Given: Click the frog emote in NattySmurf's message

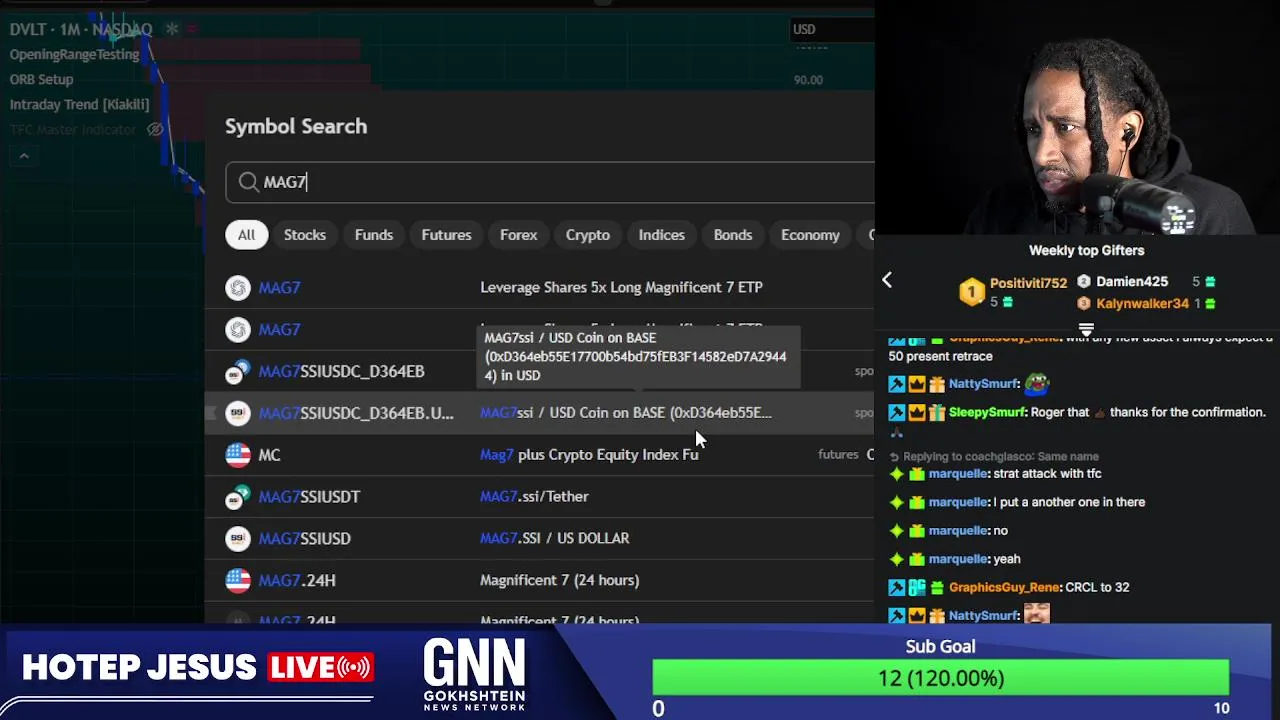Looking at the screenshot, I should pyautogui.click(x=1037, y=383).
